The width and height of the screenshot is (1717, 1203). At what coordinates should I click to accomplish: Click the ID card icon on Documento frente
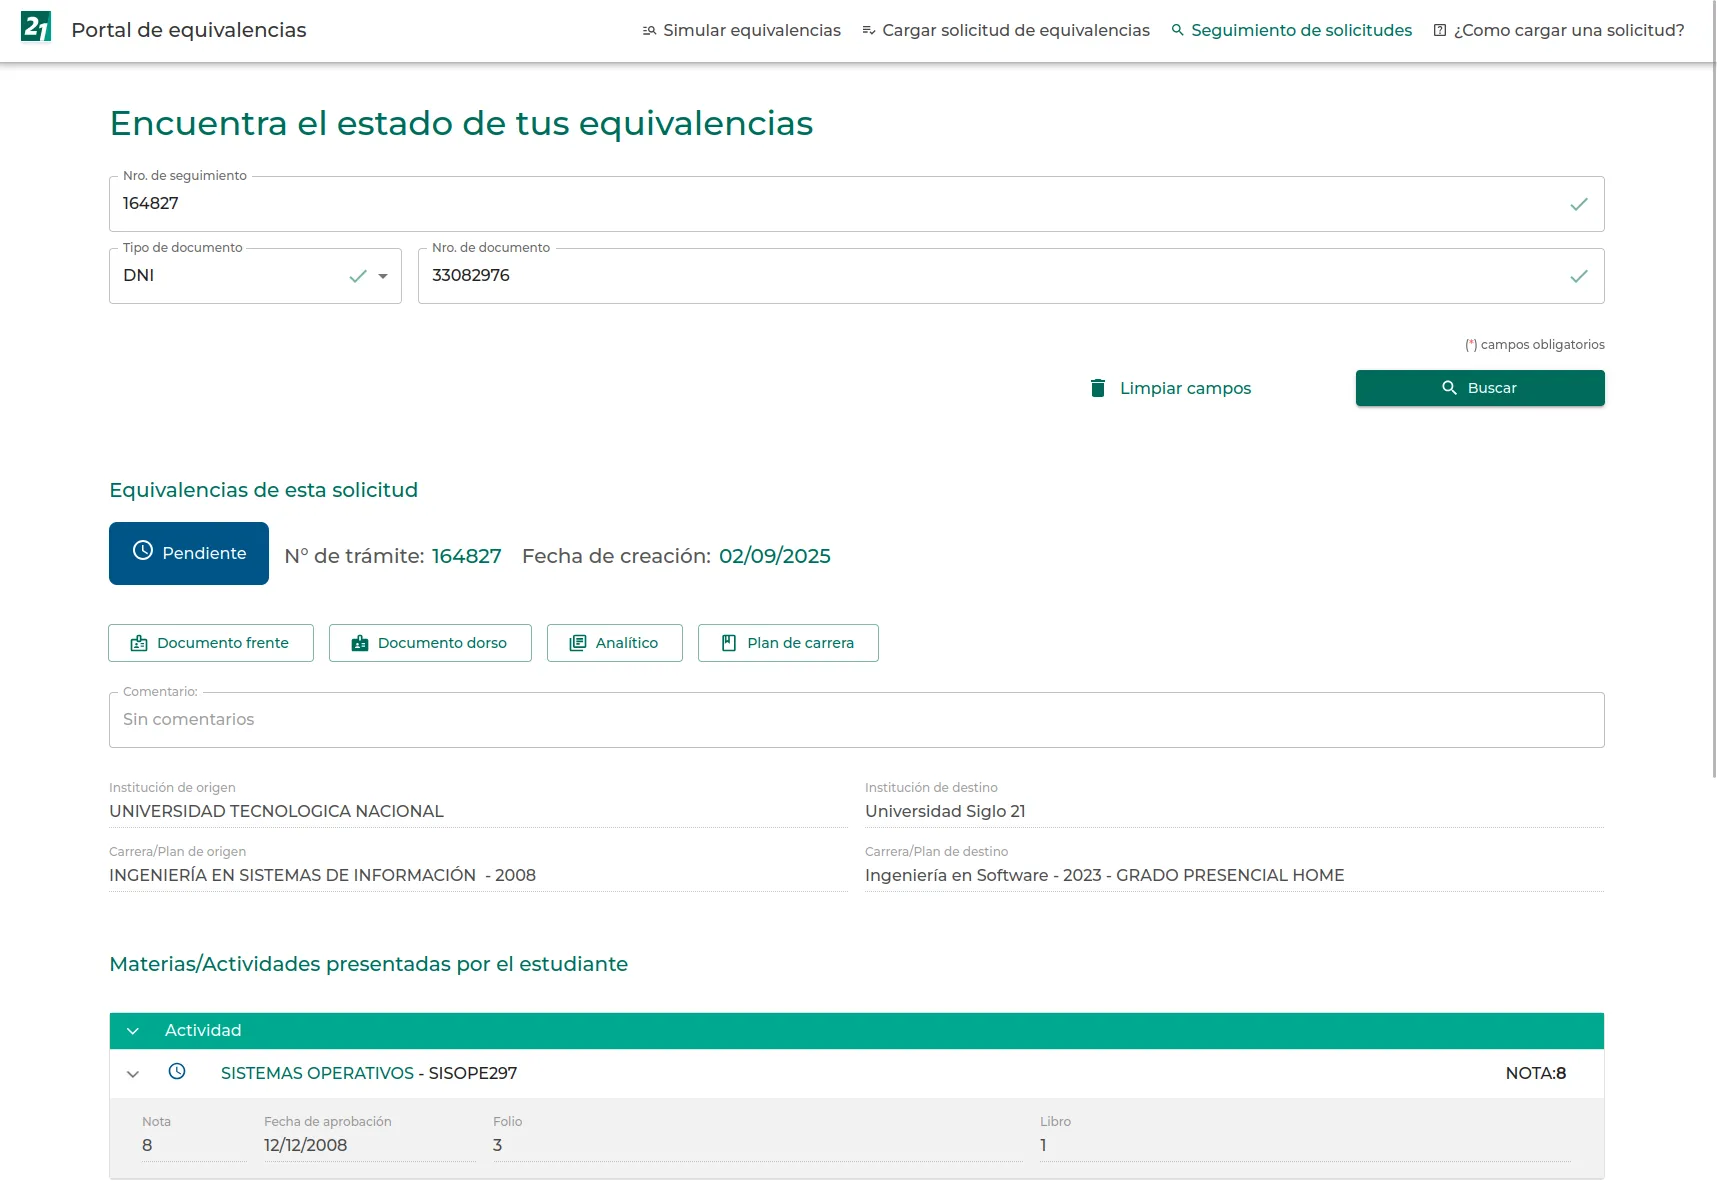point(139,643)
